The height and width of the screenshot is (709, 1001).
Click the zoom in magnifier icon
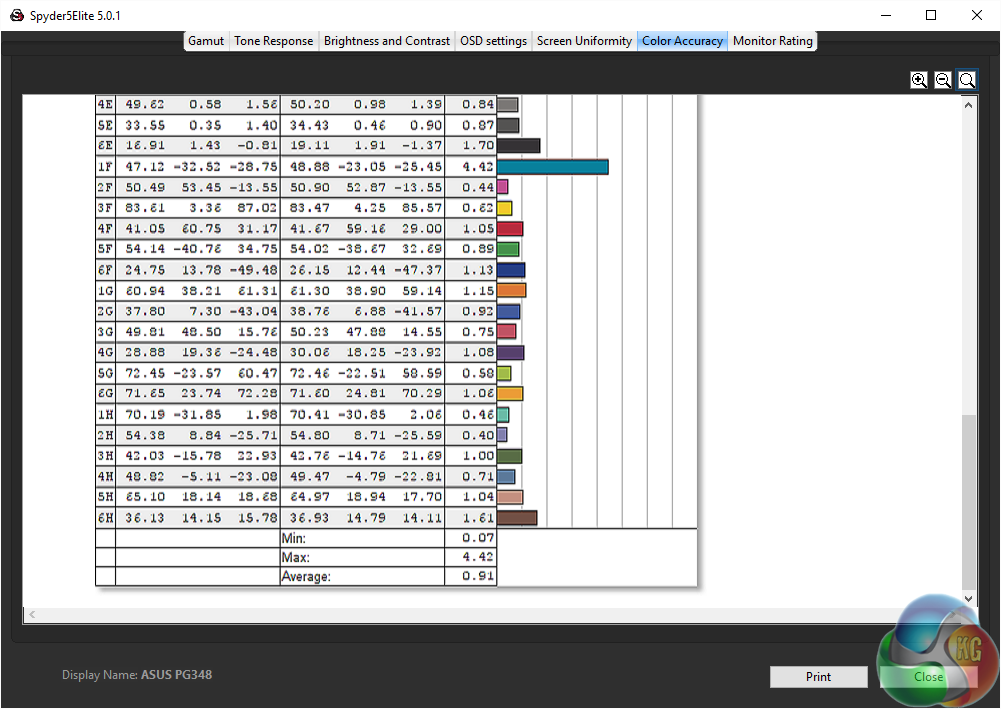click(919, 80)
